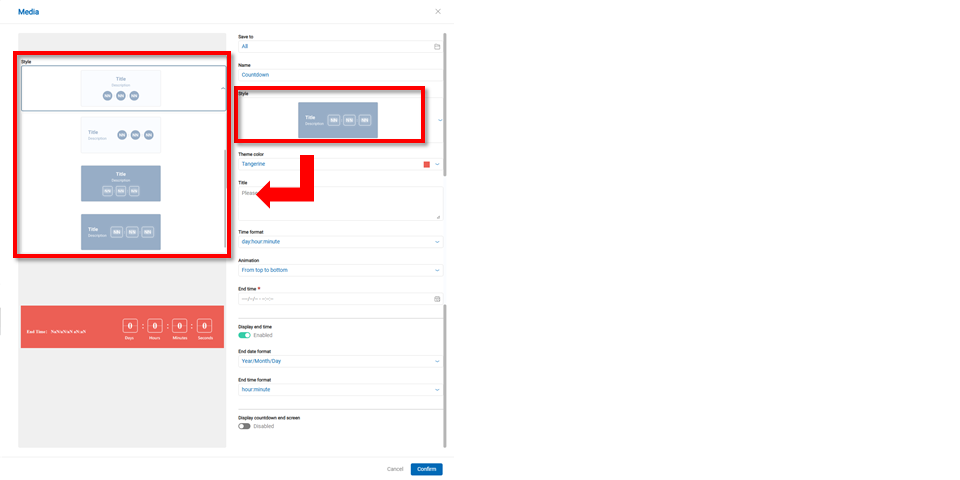The image size is (960, 480).
Task: Click the Cancel button
Action: pyautogui.click(x=395, y=469)
